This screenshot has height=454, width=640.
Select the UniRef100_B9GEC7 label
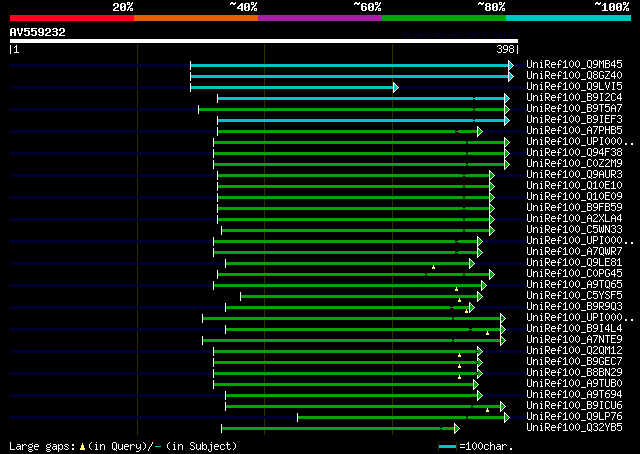pos(574,362)
